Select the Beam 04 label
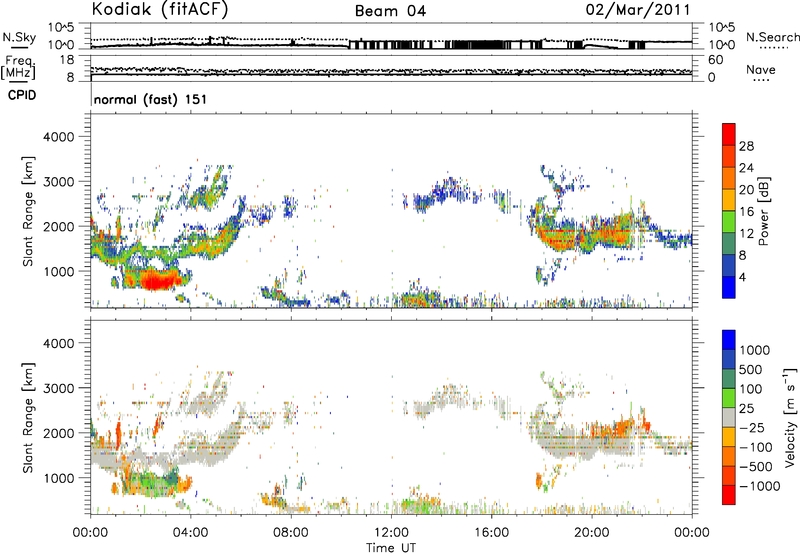This screenshot has width=800, height=554. pos(390,11)
